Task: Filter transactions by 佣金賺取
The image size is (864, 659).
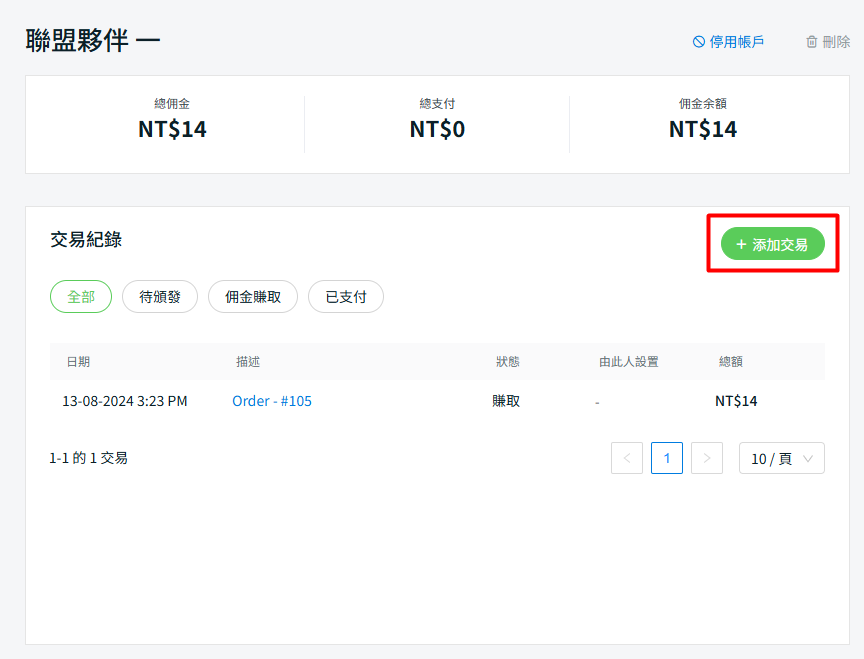Action: [x=253, y=297]
